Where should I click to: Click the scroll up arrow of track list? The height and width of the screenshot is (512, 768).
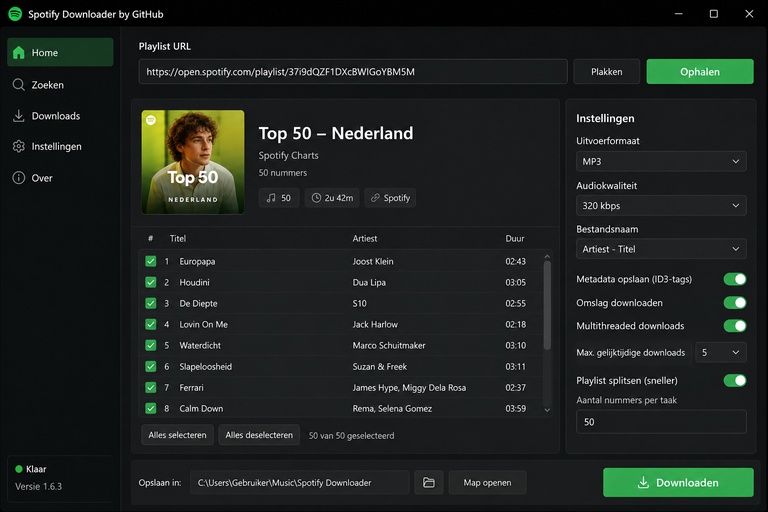(547, 256)
